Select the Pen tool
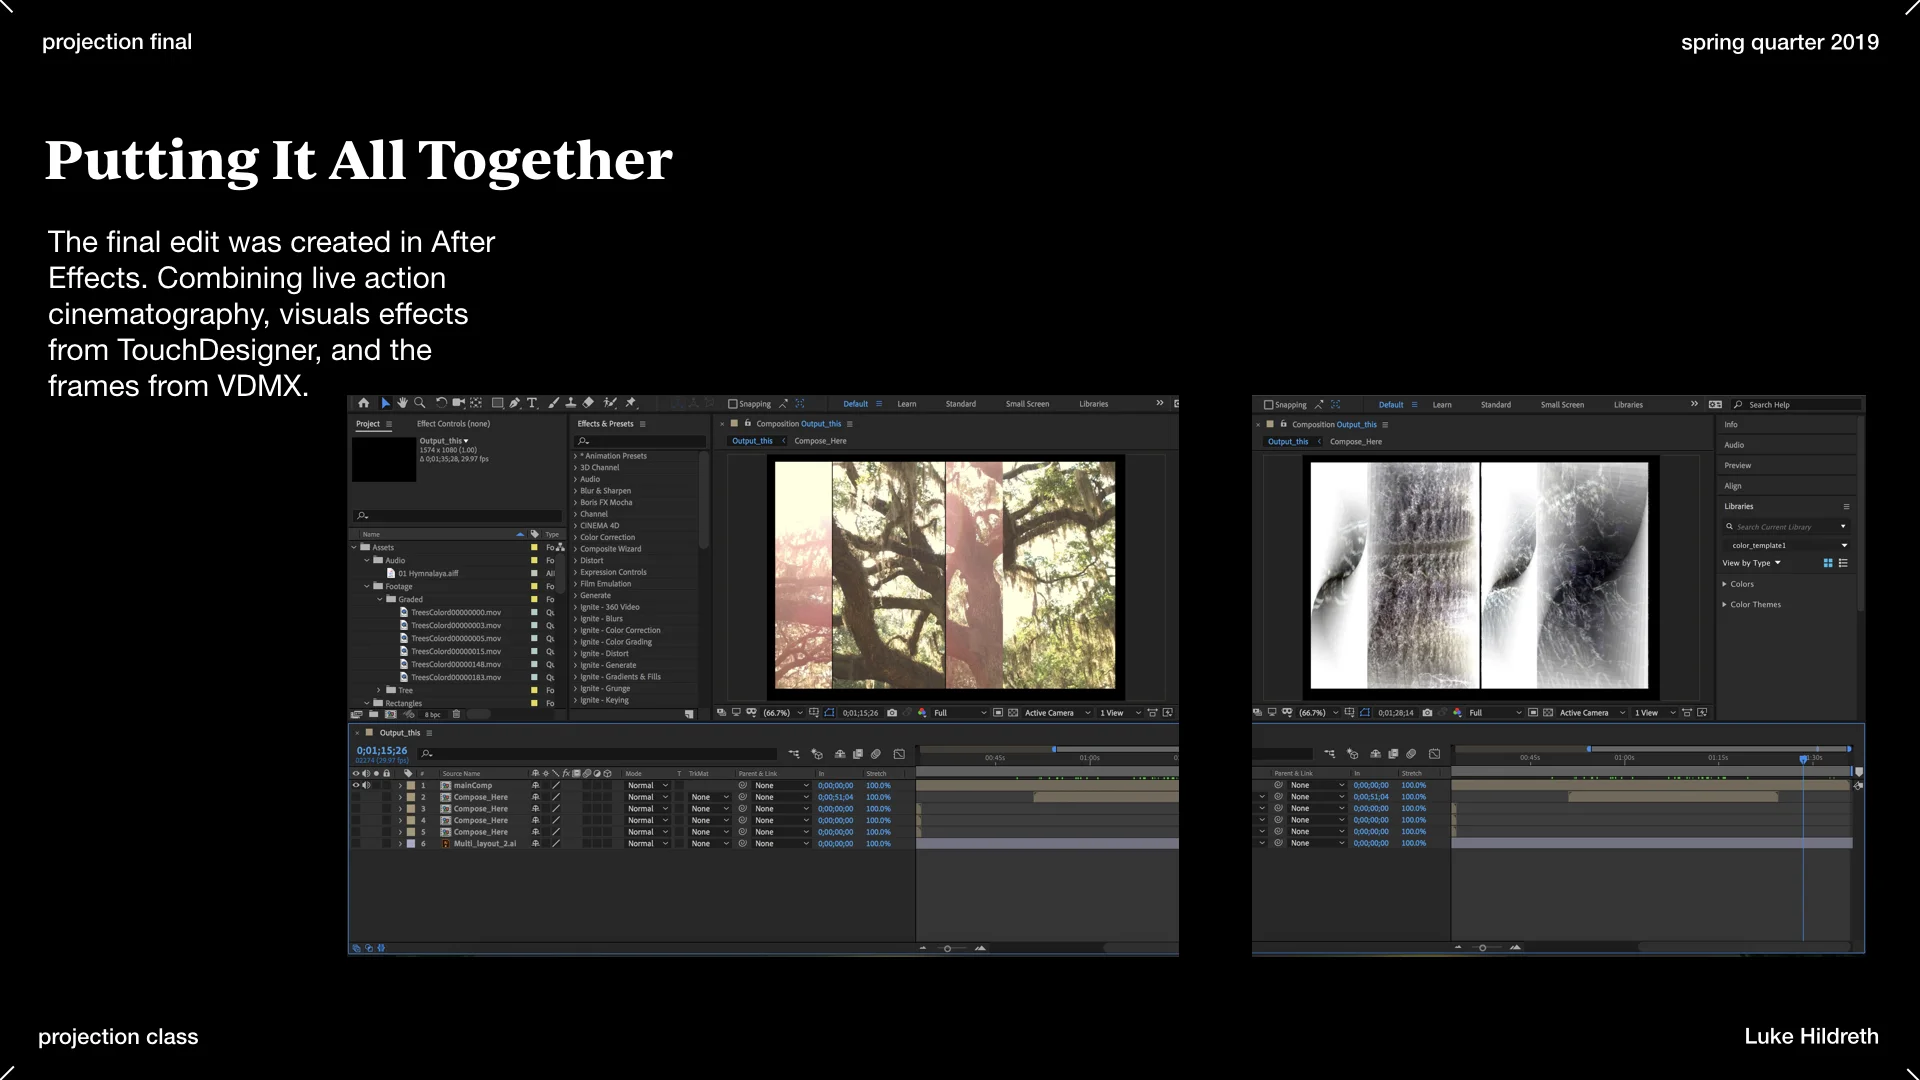The height and width of the screenshot is (1080, 1920). pos(514,403)
